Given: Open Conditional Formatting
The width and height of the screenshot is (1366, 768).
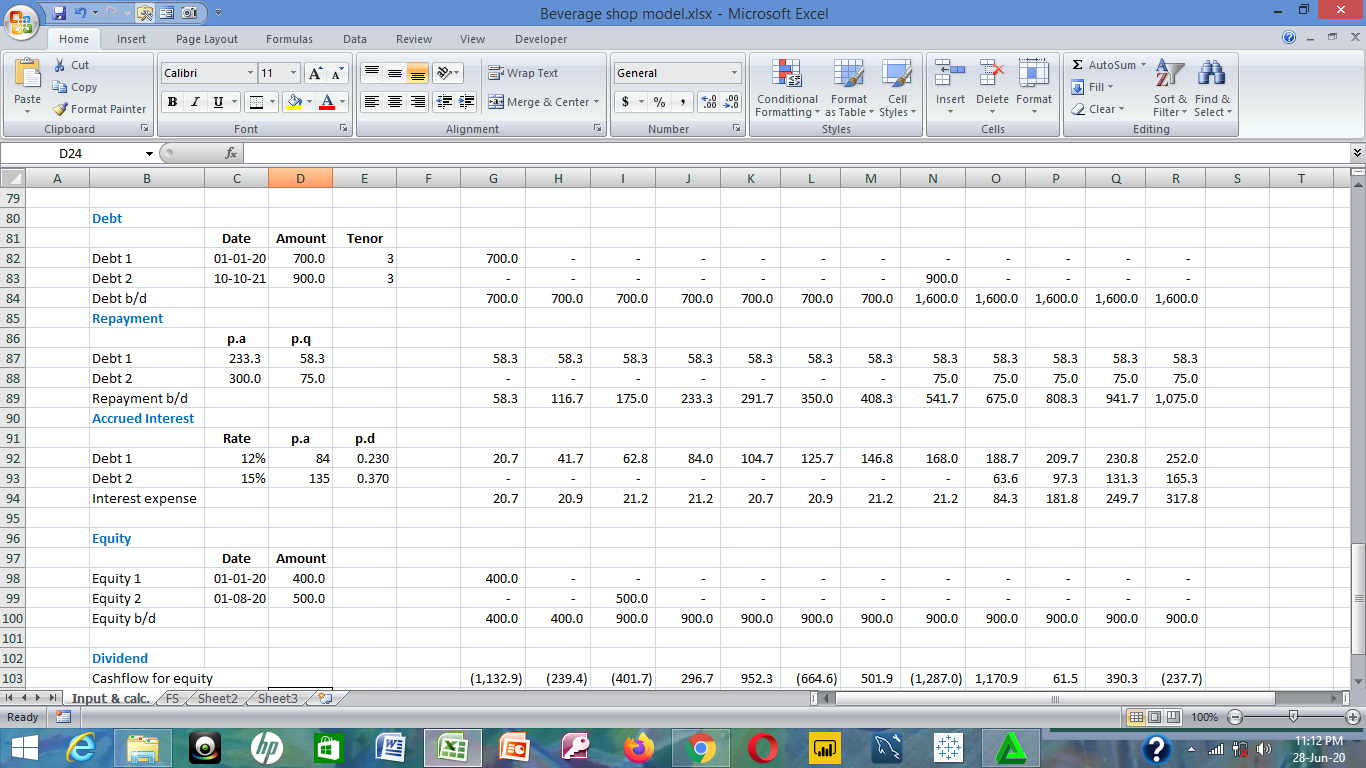Looking at the screenshot, I should coord(786,90).
